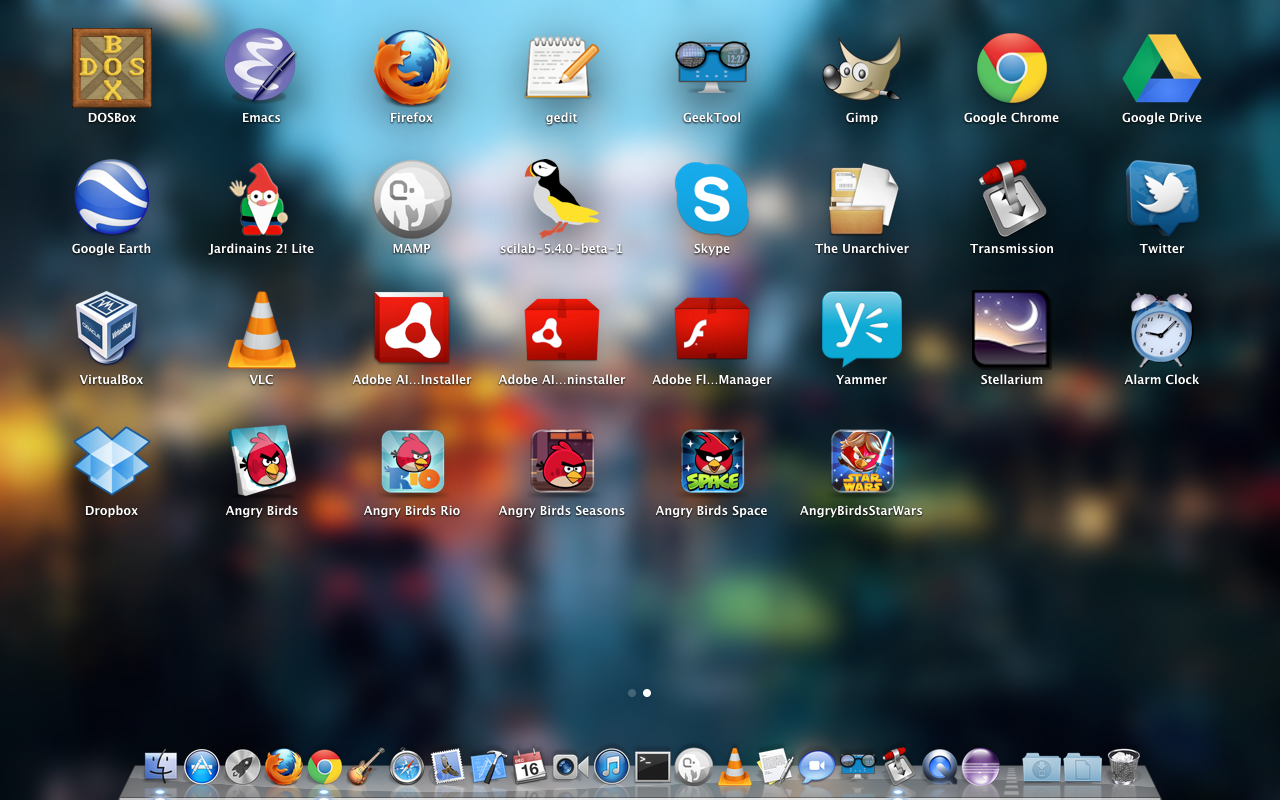
Task: Open Angry Birds Seasons
Action: click(562, 460)
